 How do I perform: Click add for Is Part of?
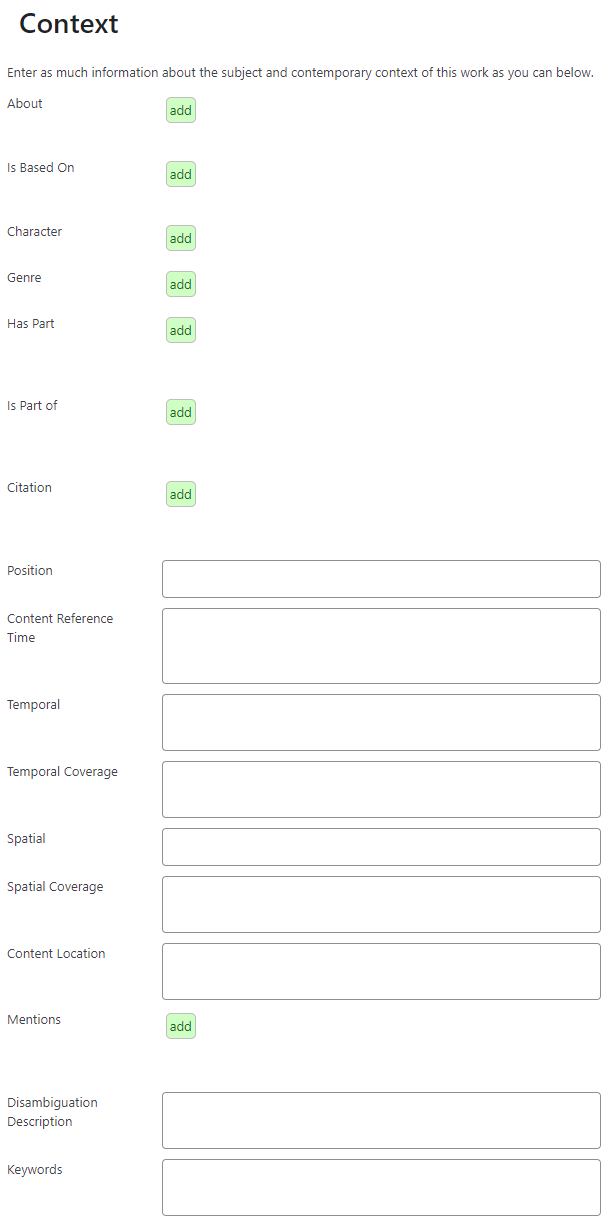tap(181, 412)
